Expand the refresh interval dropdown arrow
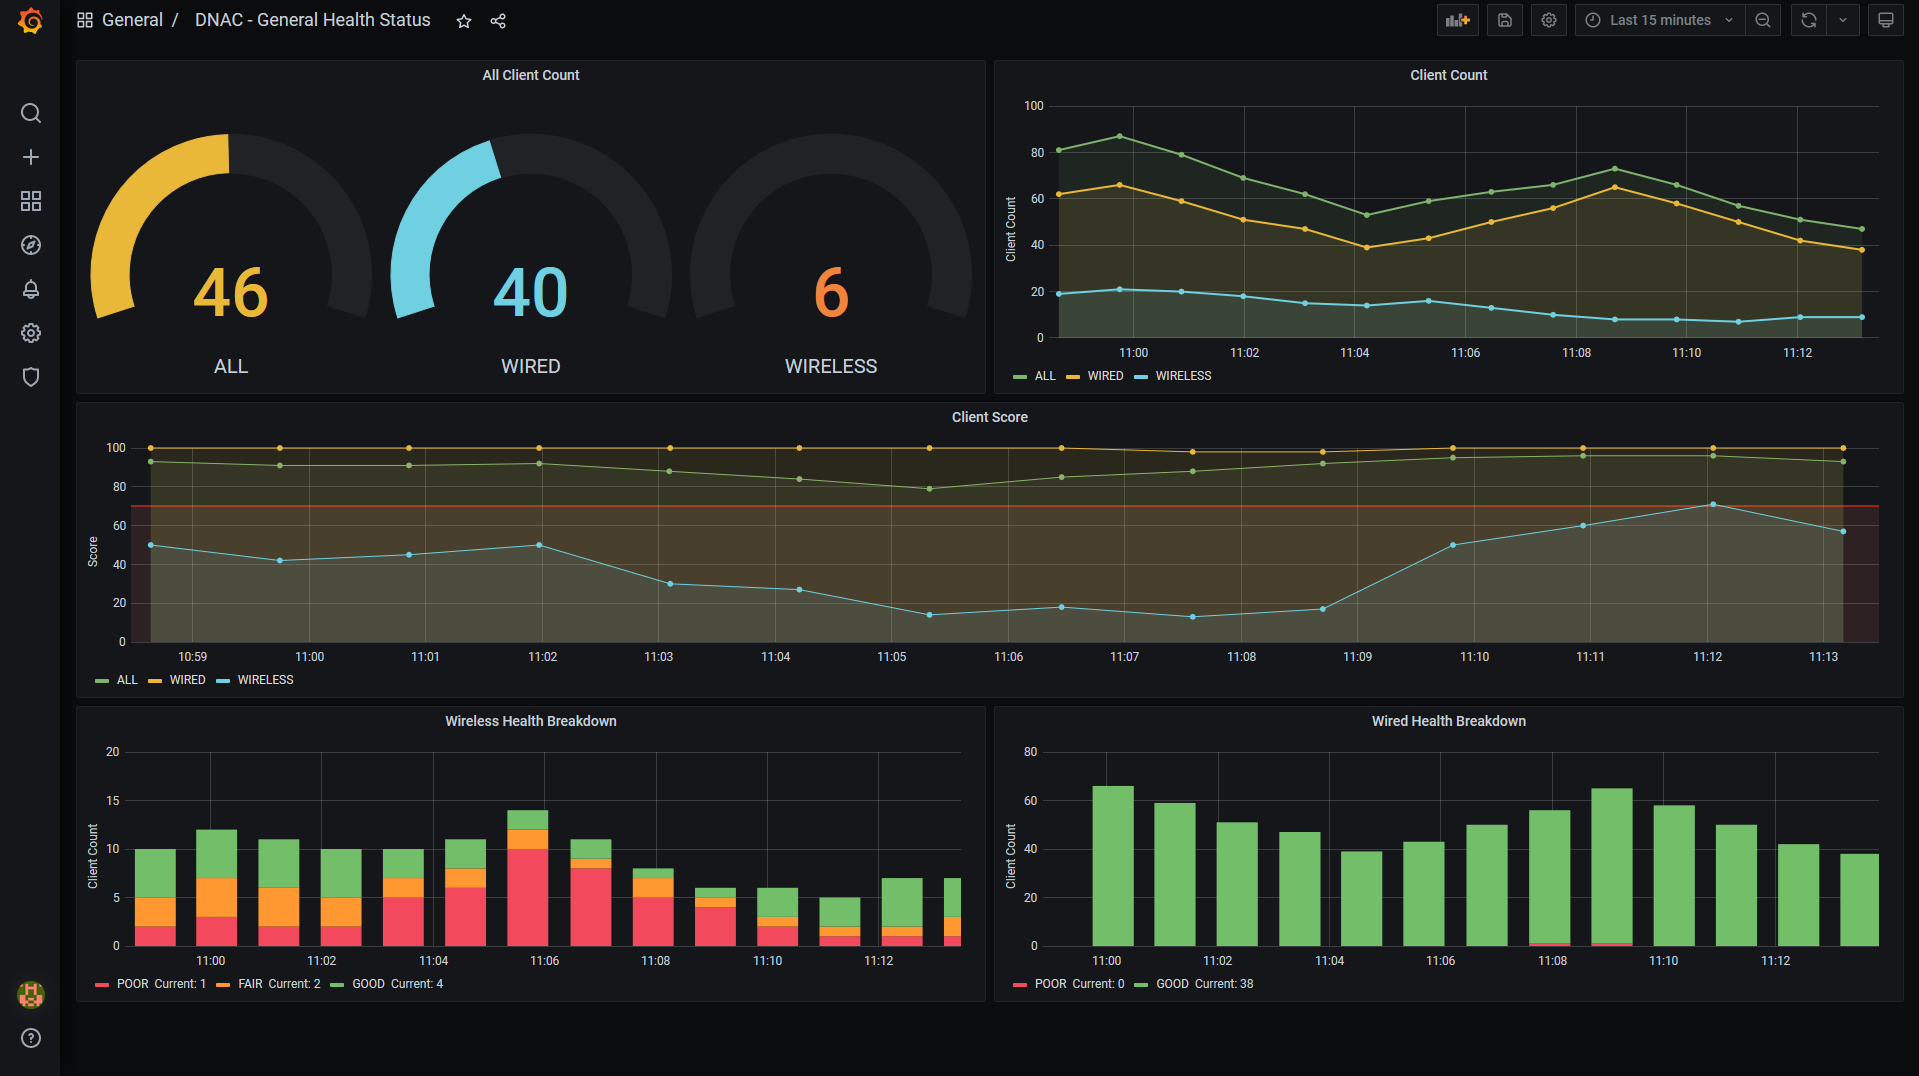This screenshot has width=1919, height=1076. pyautogui.click(x=1843, y=20)
